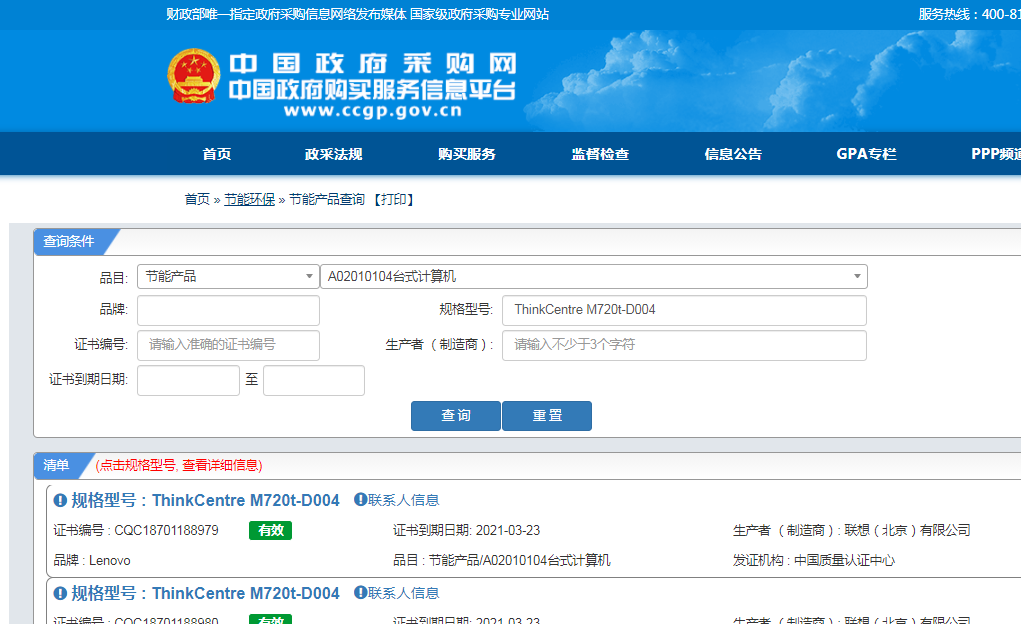Click 首页 breadcrumb link
The image size is (1021, 624).
point(197,199)
